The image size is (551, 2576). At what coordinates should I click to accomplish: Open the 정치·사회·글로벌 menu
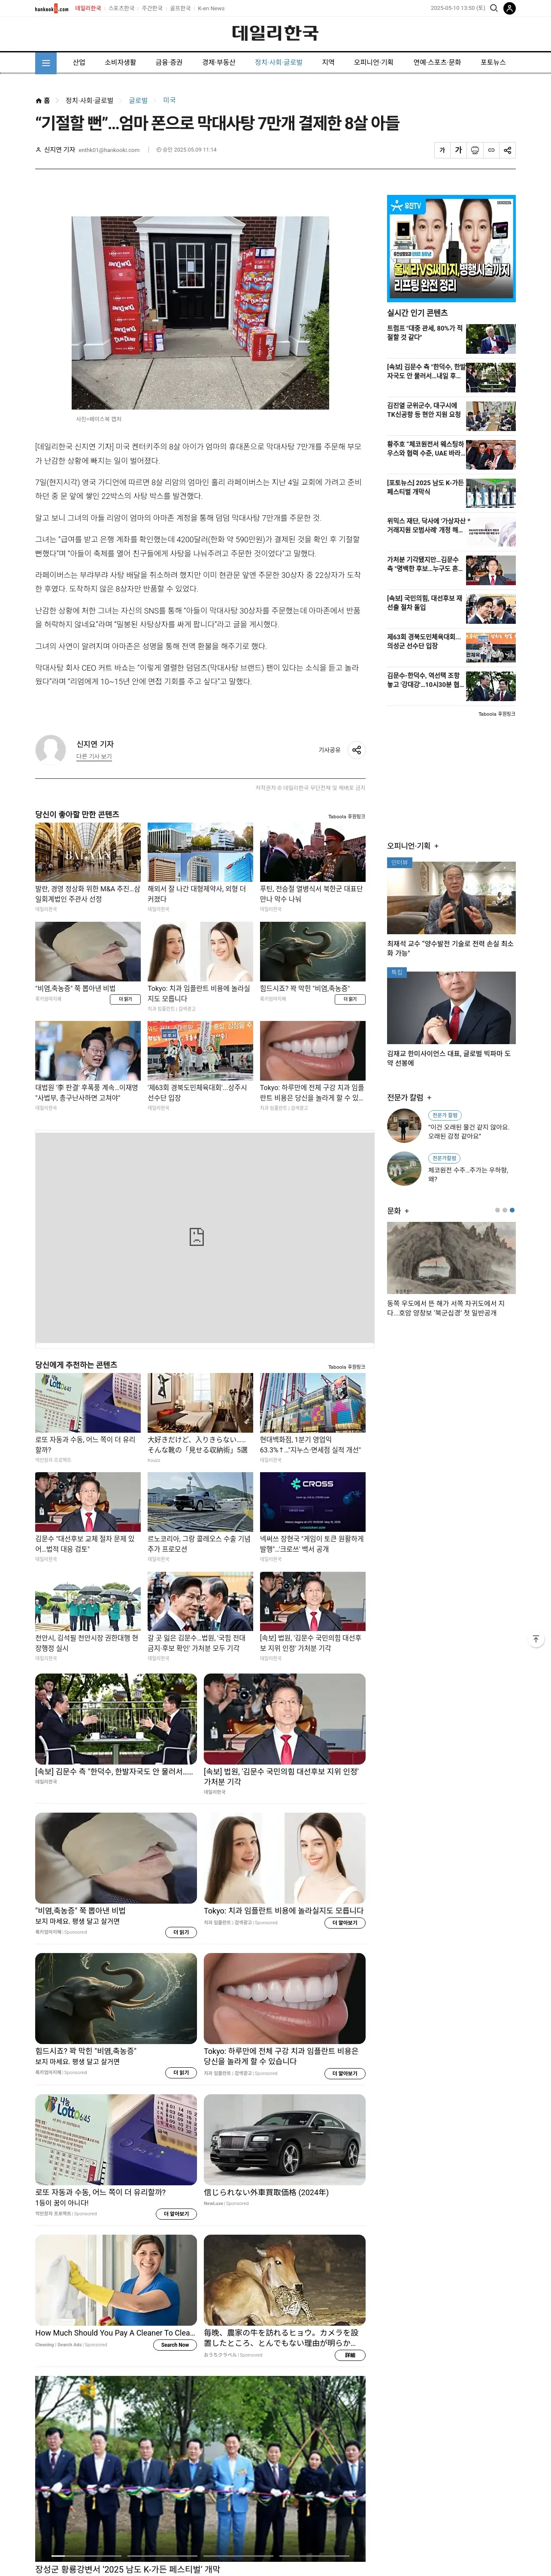point(279,62)
